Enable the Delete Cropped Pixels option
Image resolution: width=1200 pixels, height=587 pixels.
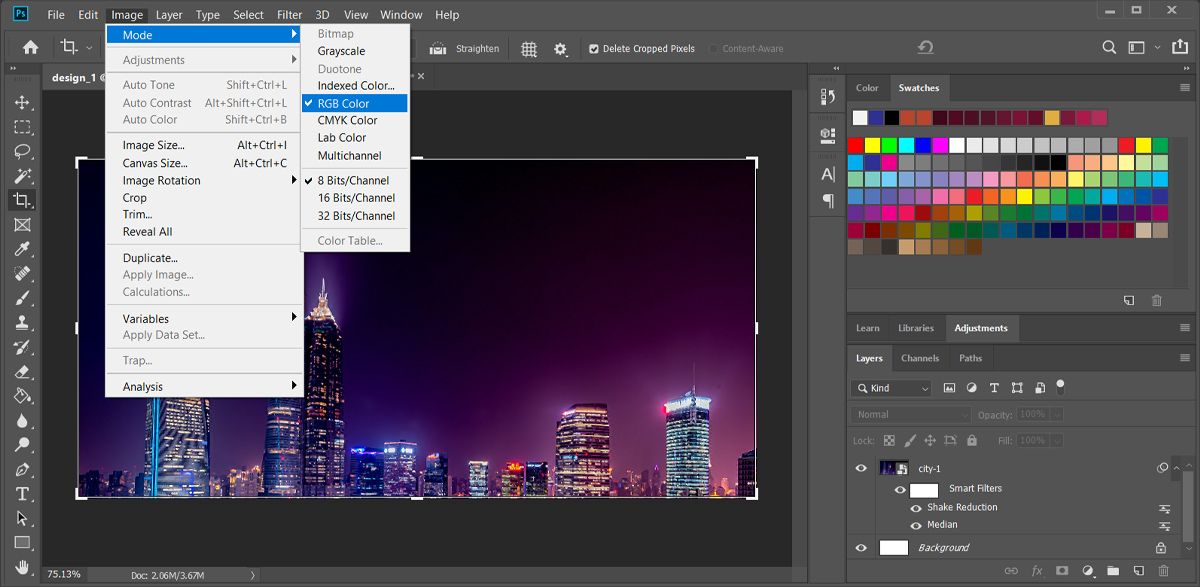click(x=592, y=48)
